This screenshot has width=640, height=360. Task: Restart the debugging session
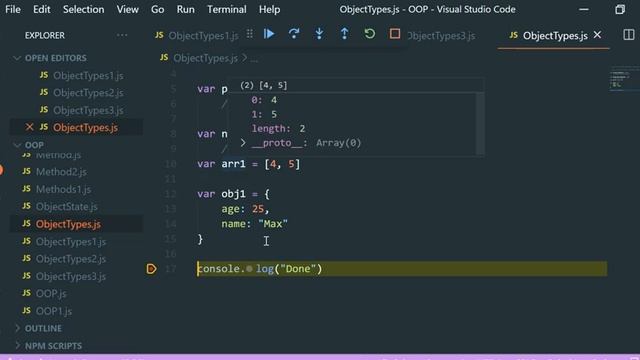[x=369, y=34]
